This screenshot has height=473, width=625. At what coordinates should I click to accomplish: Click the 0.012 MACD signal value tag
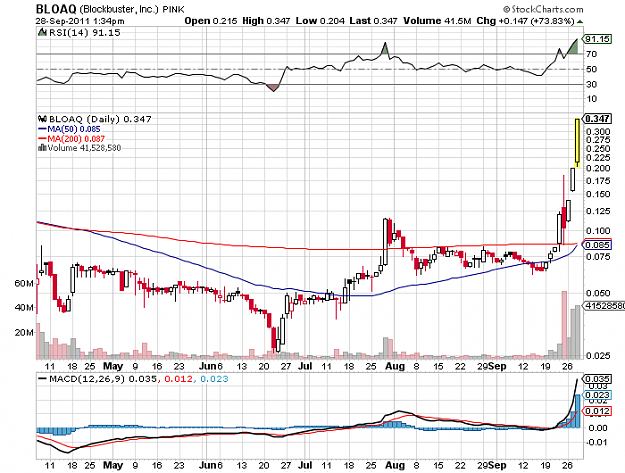click(597, 411)
